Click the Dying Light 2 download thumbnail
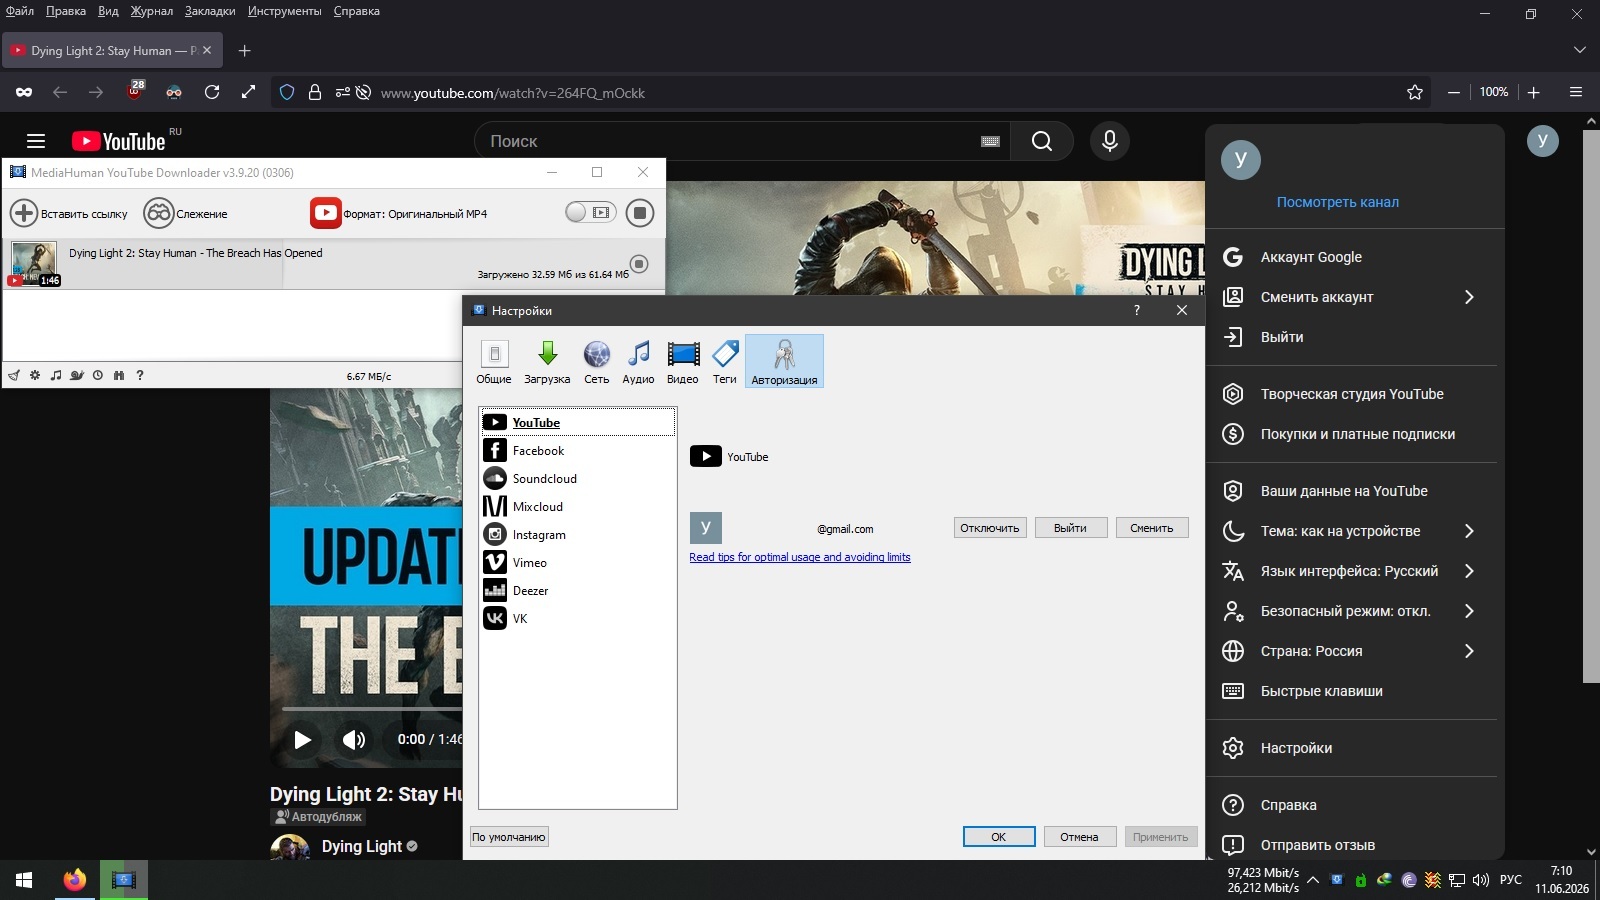 (34, 264)
